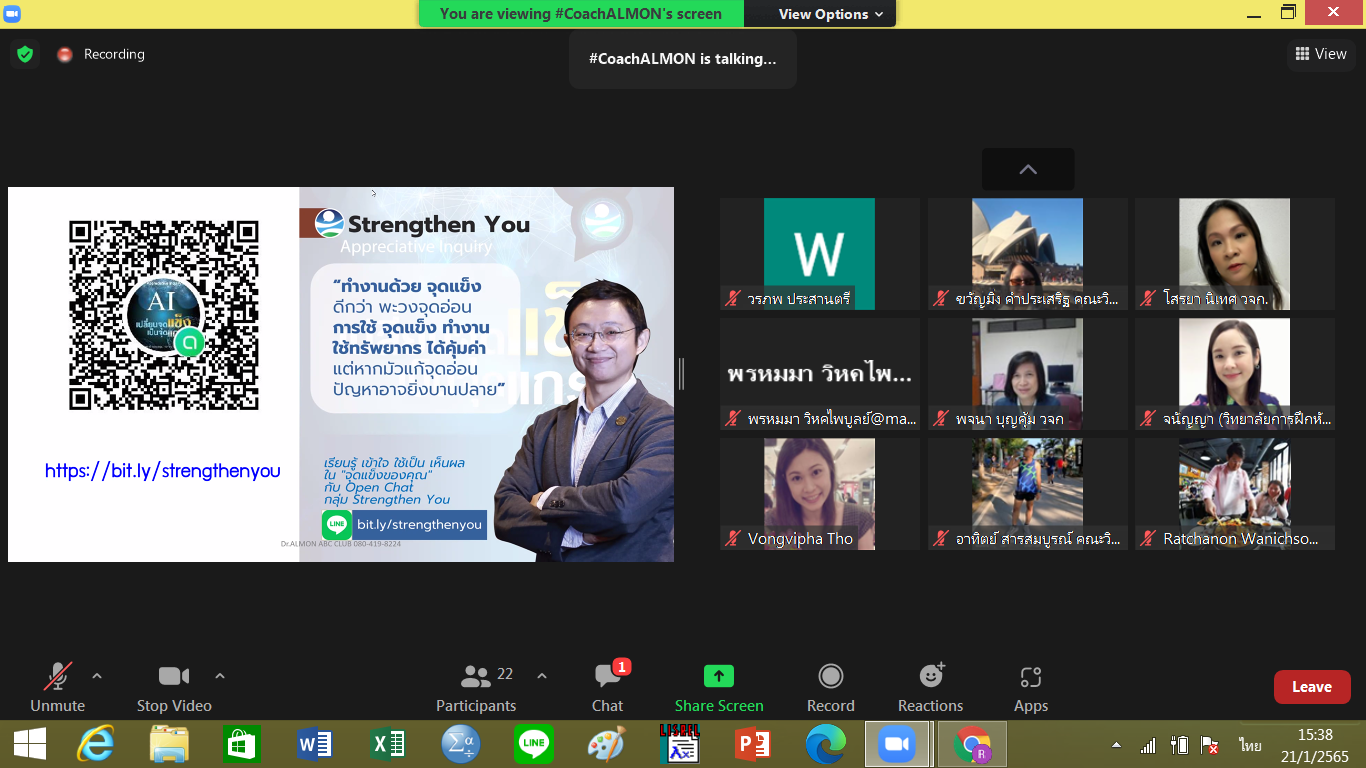Switch to Chrome from the taskbar
The width and height of the screenshot is (1366, 768).
[x=972, y=744]
